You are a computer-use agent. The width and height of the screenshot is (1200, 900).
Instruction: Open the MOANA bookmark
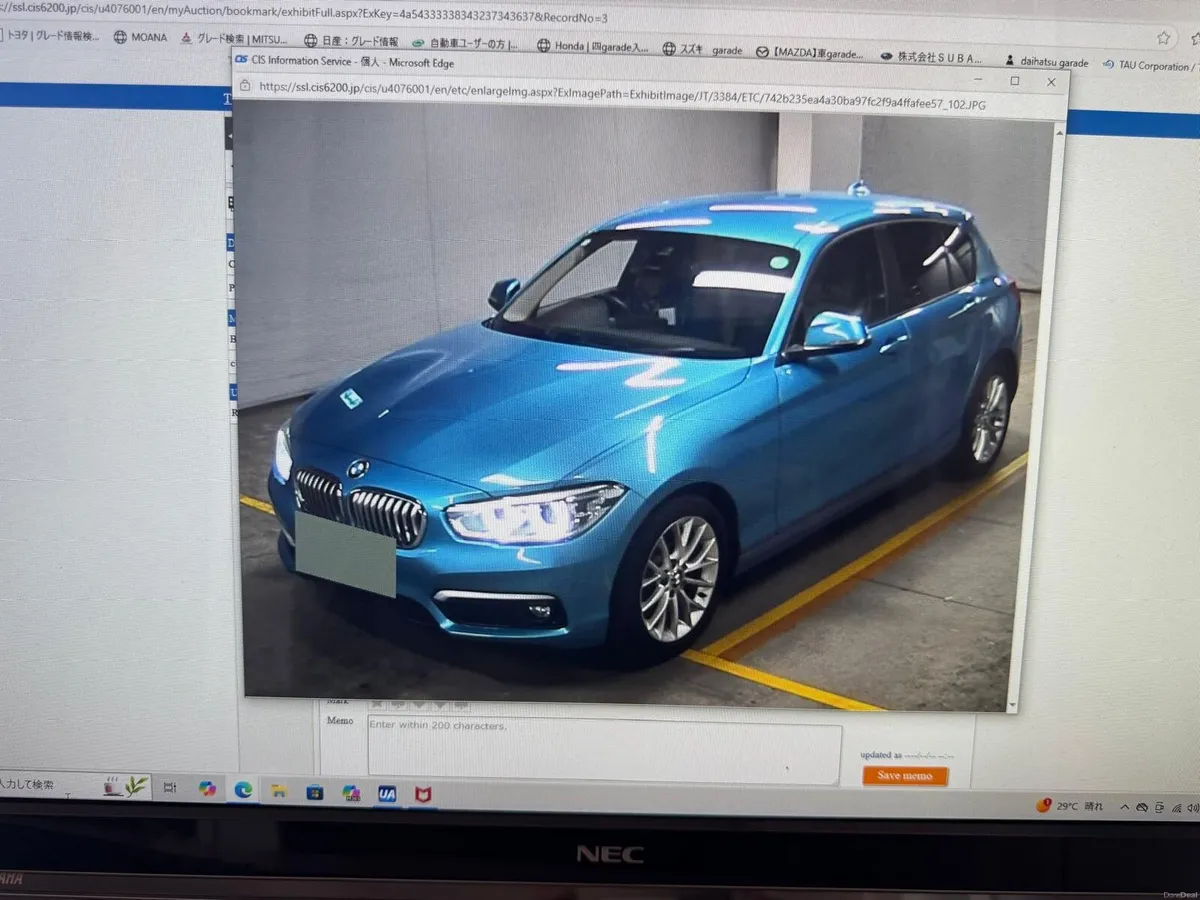144,37
